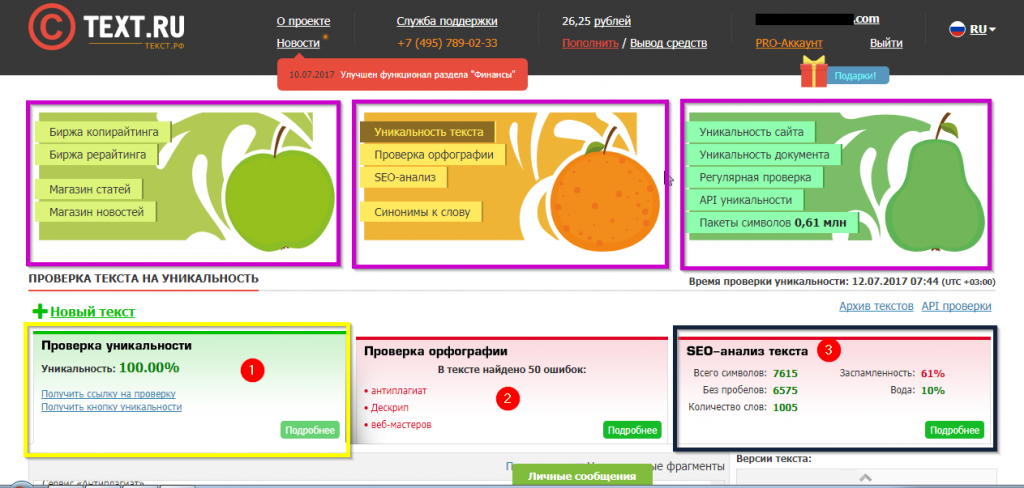
Task: Open the RU language dropdown
Action: tap(982, 29)
